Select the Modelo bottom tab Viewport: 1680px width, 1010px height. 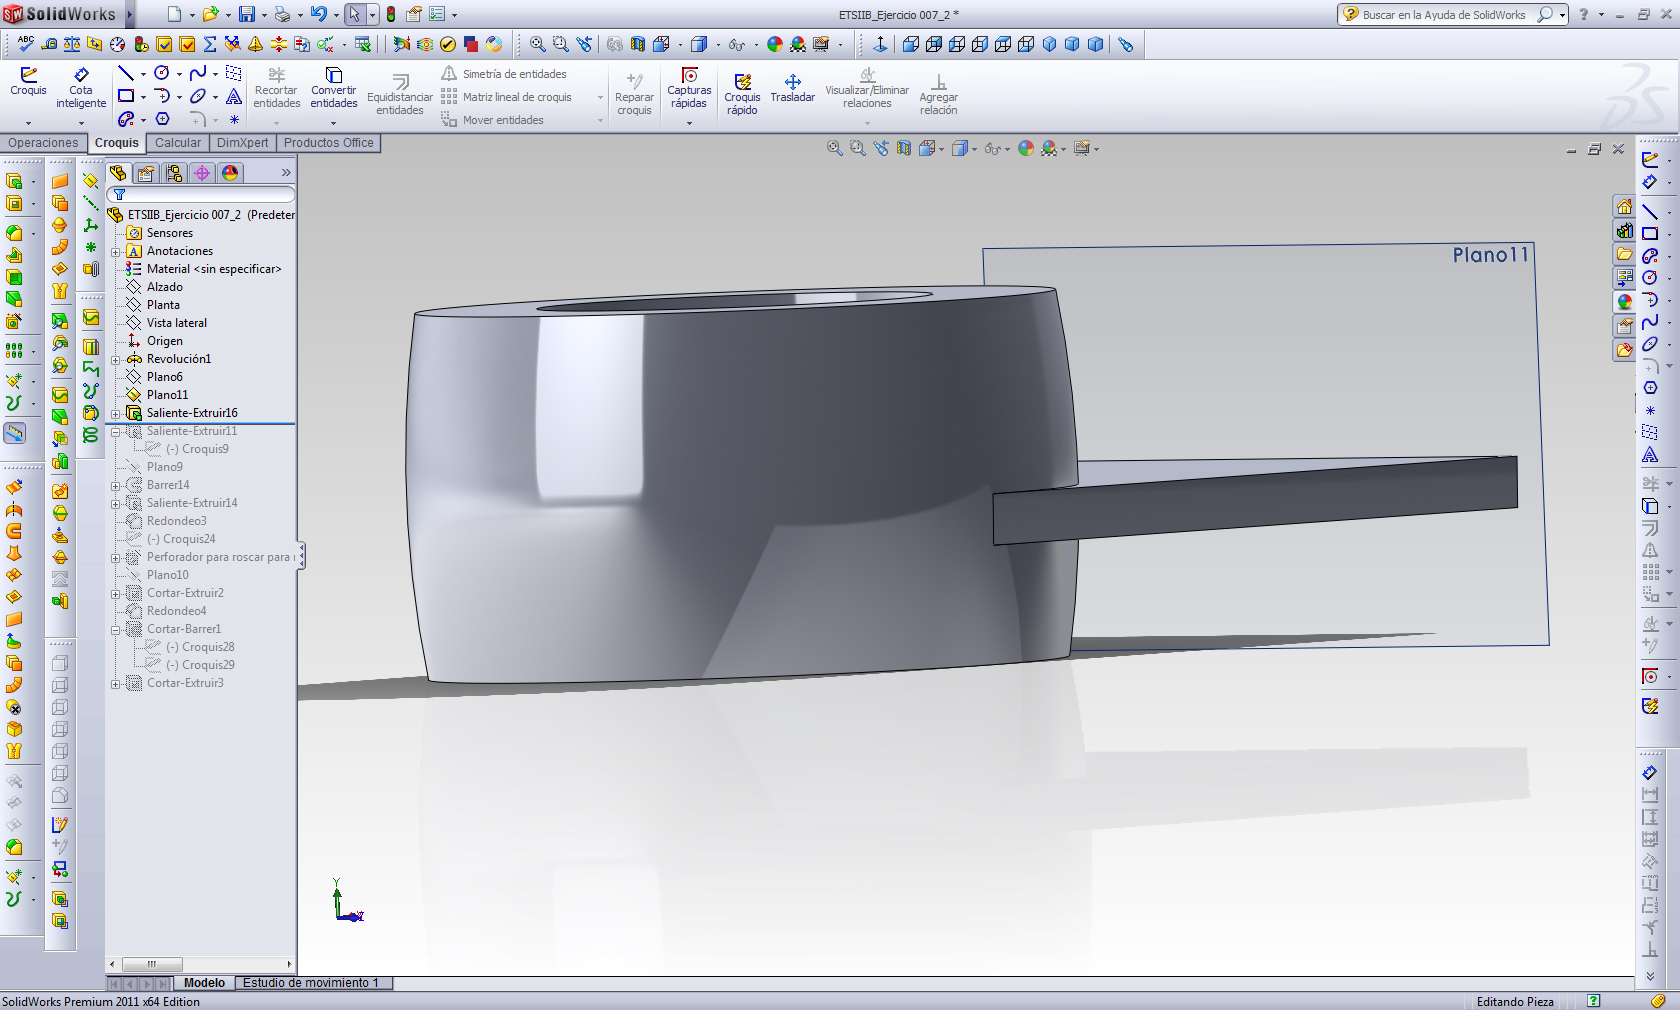[204, 983]
